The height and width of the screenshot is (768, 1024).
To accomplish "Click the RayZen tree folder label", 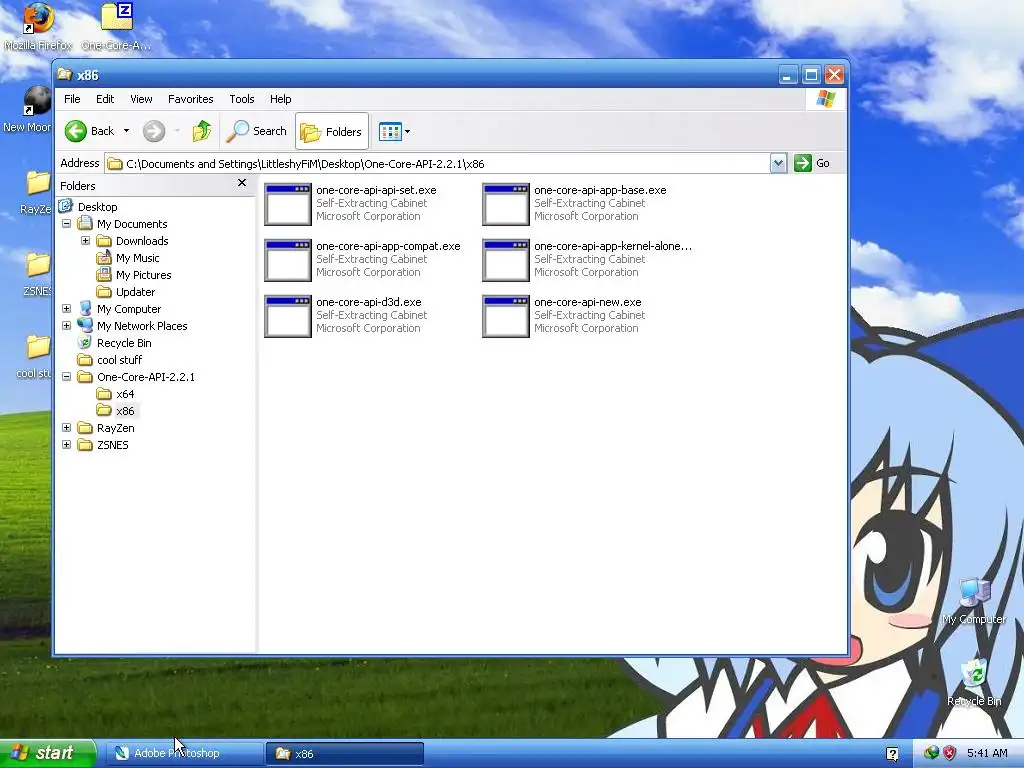I will [x=116, y=428].
